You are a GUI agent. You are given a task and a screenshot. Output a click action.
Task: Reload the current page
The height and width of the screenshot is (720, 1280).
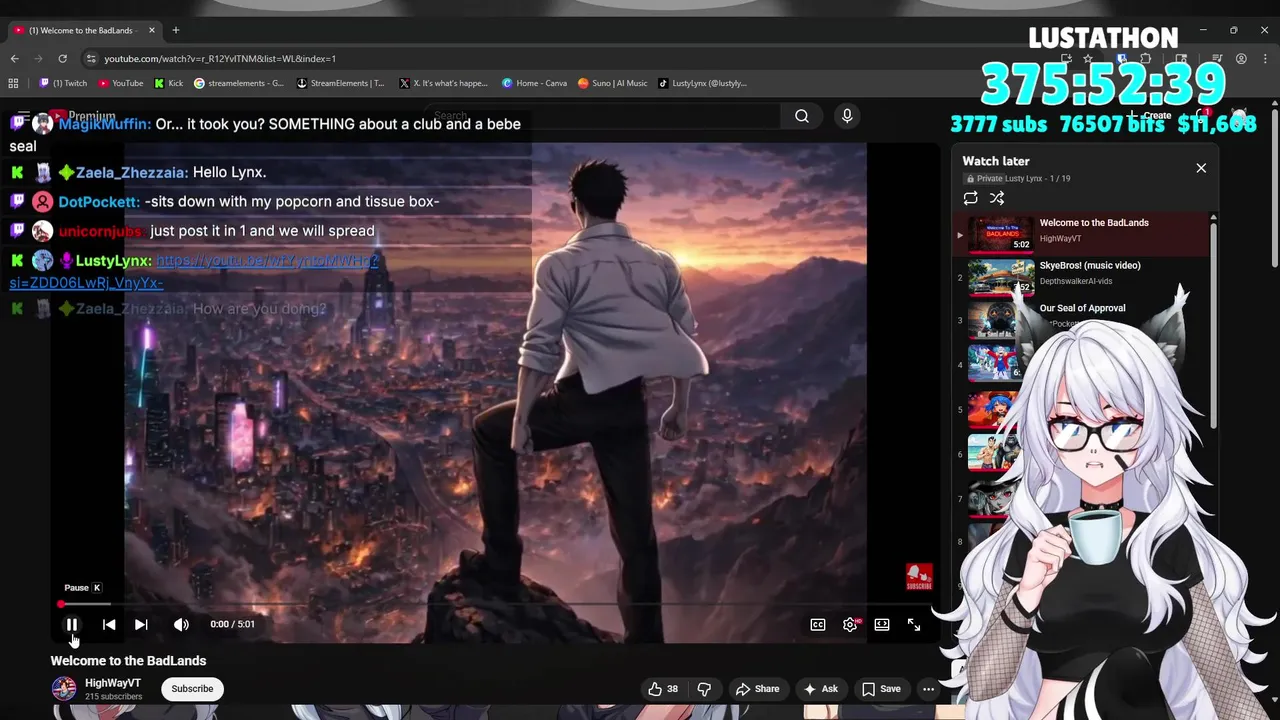click(62, 59)
